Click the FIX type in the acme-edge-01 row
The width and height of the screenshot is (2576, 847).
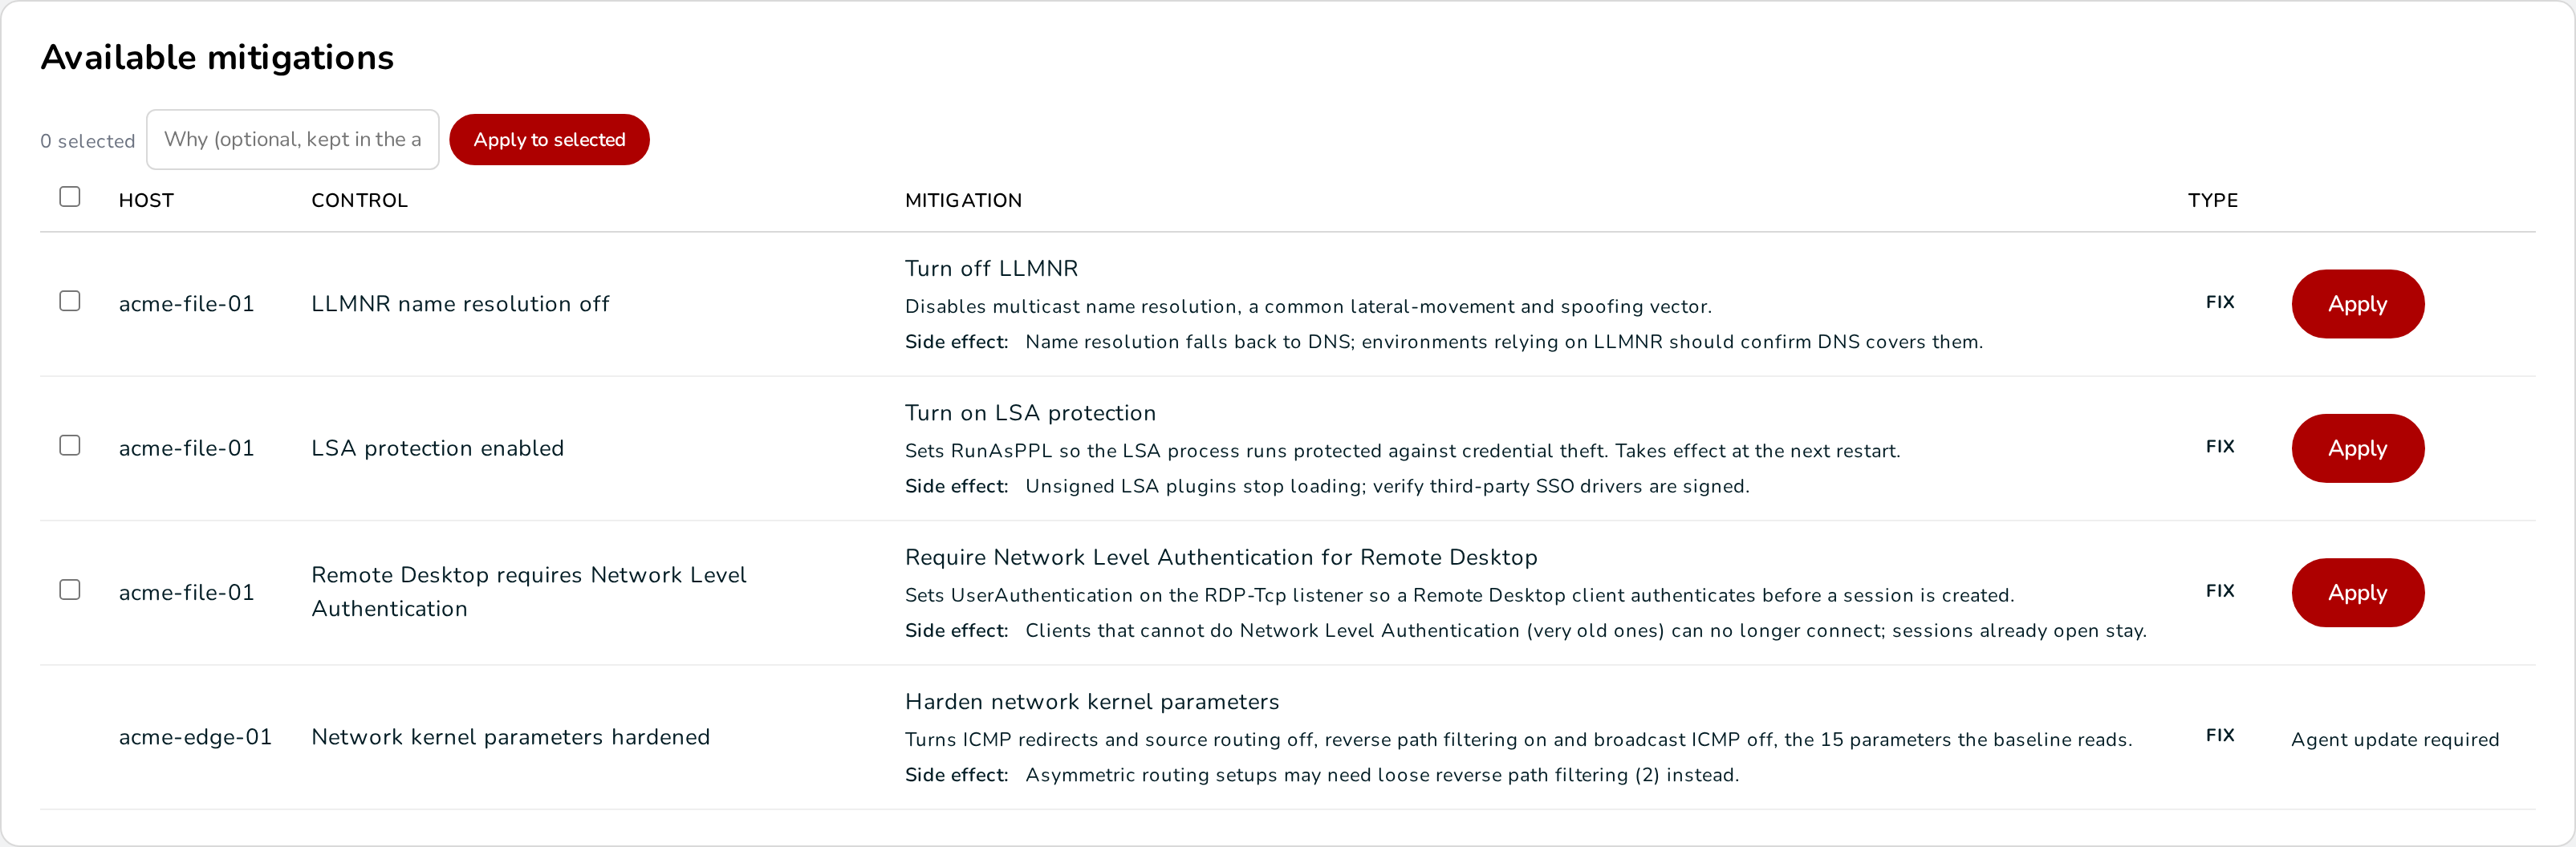(2220, 735)
